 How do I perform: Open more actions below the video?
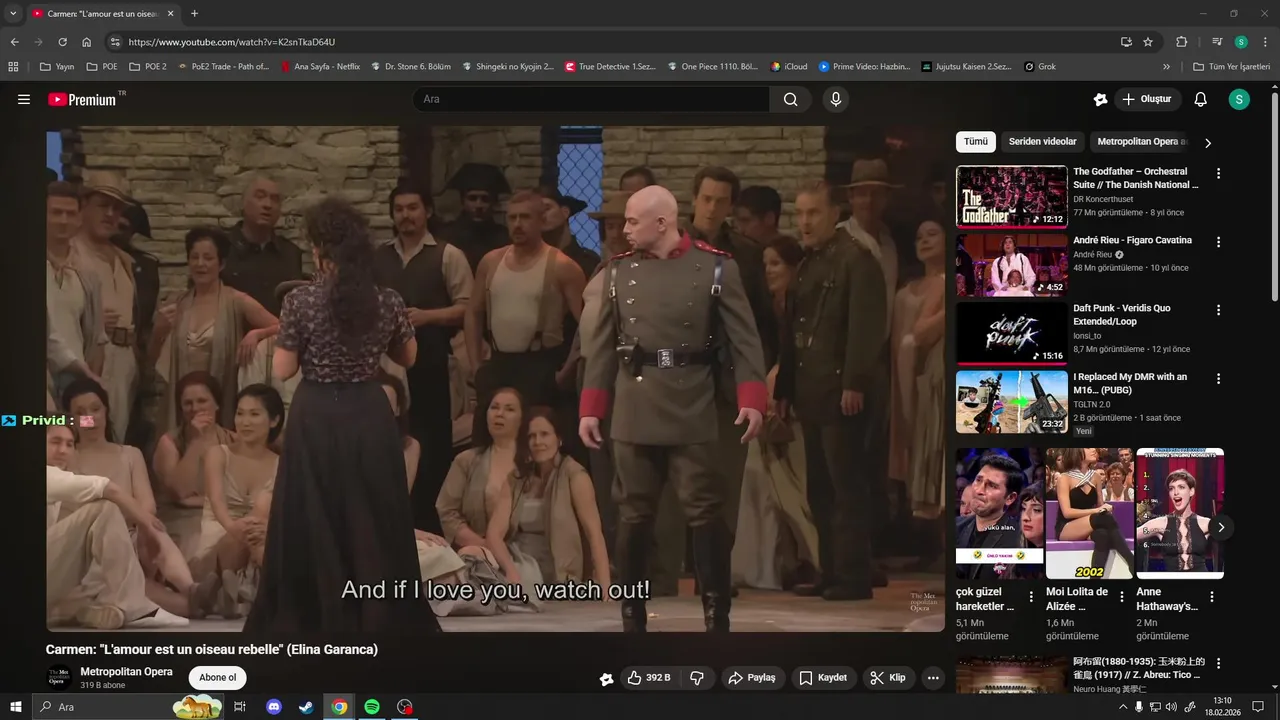click(x=933, y=678)
